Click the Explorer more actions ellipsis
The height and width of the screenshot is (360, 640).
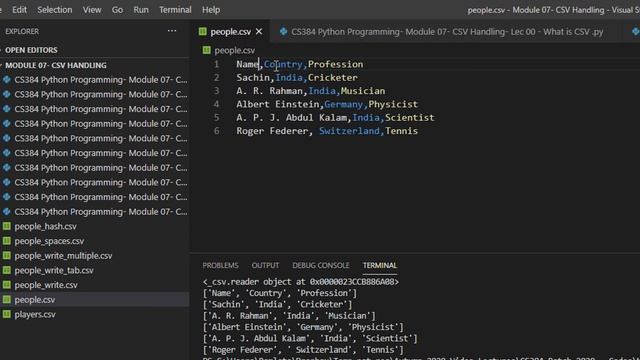tap(172, 31)
